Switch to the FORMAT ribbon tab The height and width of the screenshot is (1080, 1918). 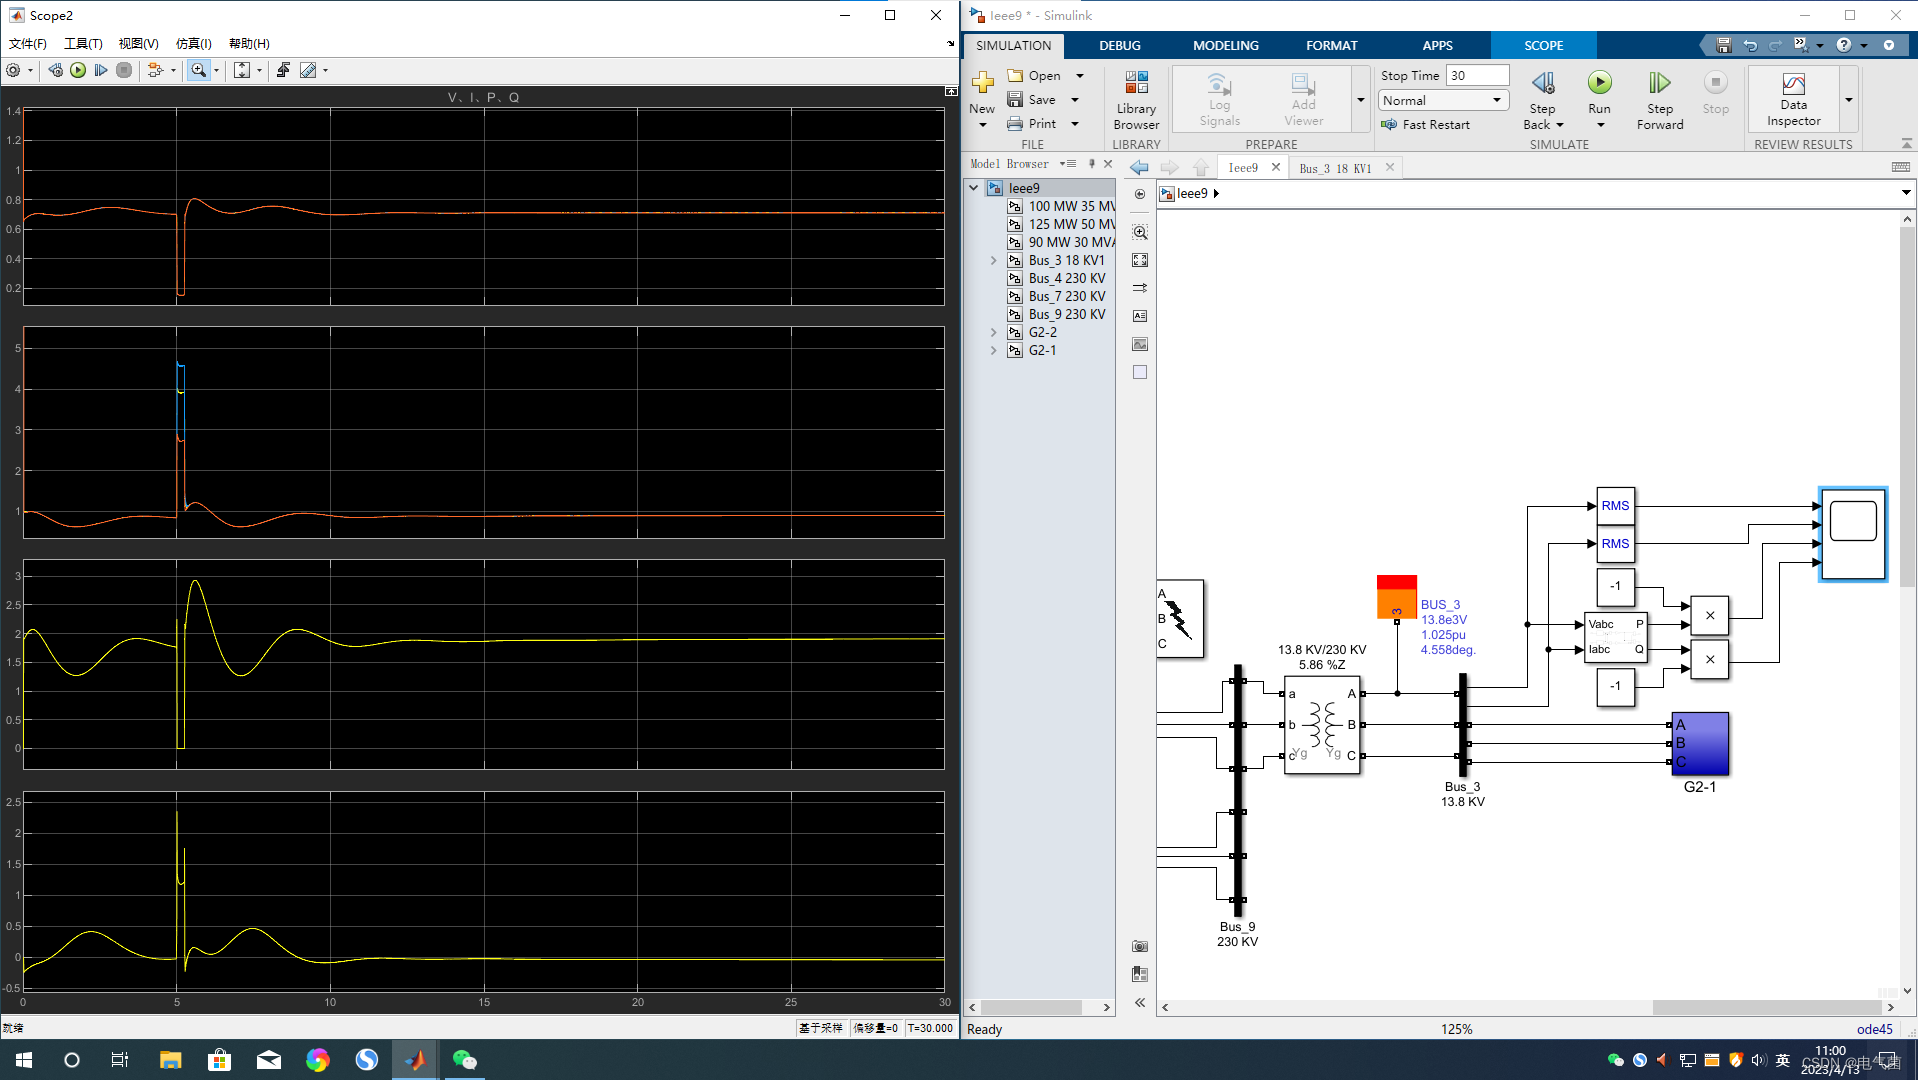tap(1331, 45)
